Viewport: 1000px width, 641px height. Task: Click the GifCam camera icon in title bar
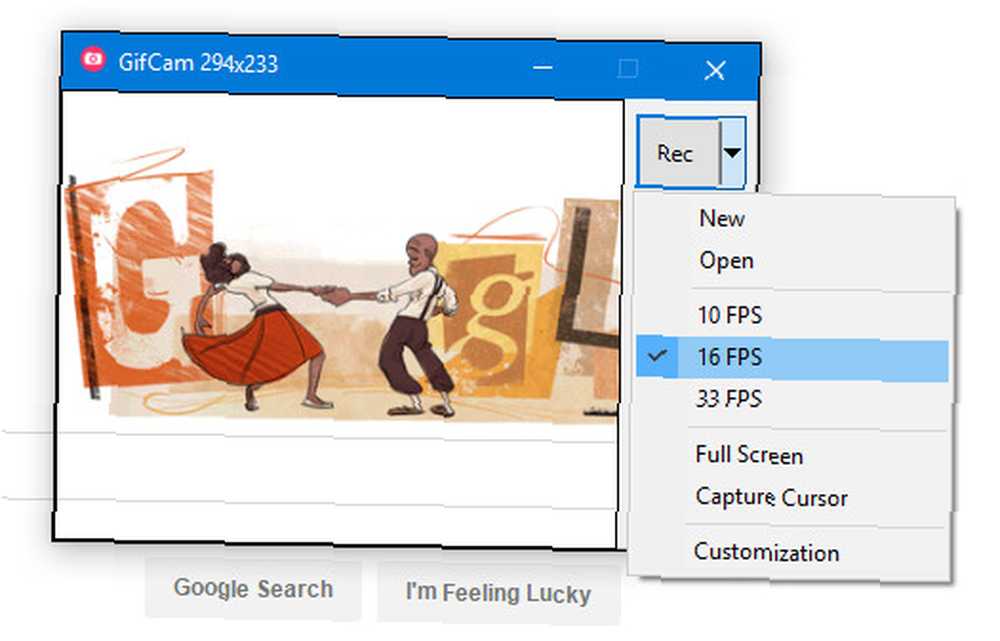[93, 59]
